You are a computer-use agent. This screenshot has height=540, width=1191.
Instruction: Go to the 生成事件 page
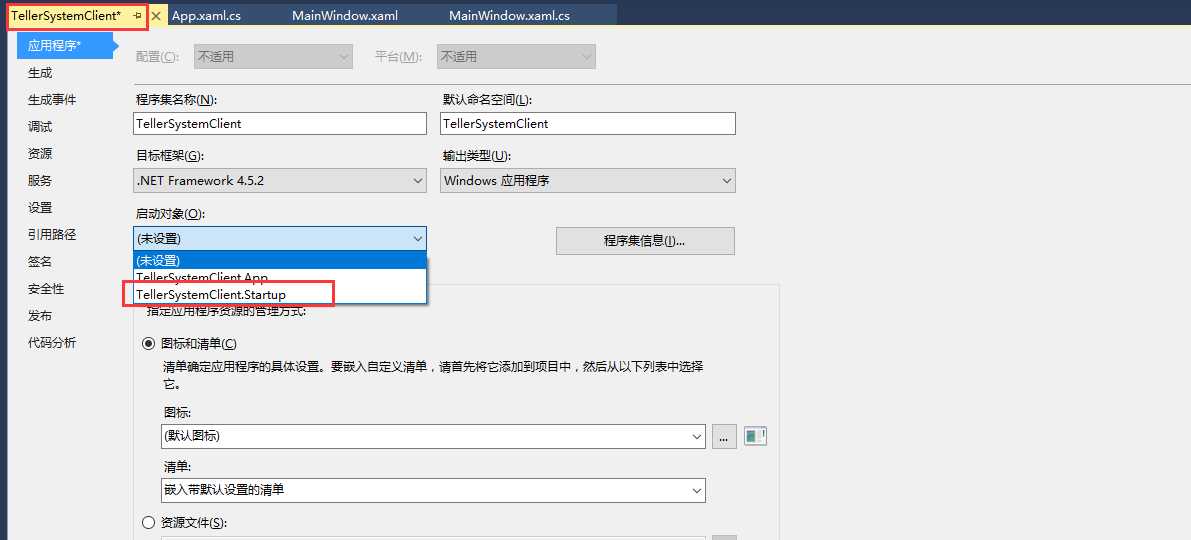tap(52, 99)
